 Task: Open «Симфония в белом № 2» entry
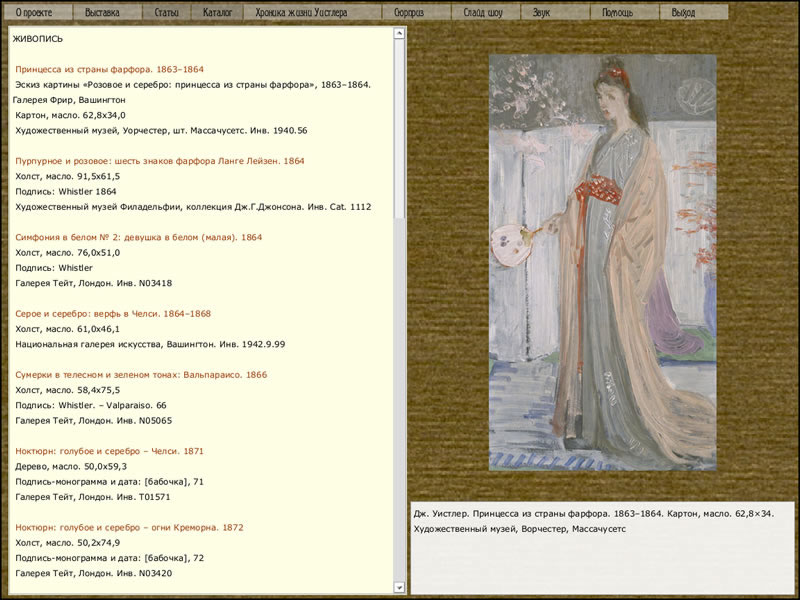click(x=139, y=237)
